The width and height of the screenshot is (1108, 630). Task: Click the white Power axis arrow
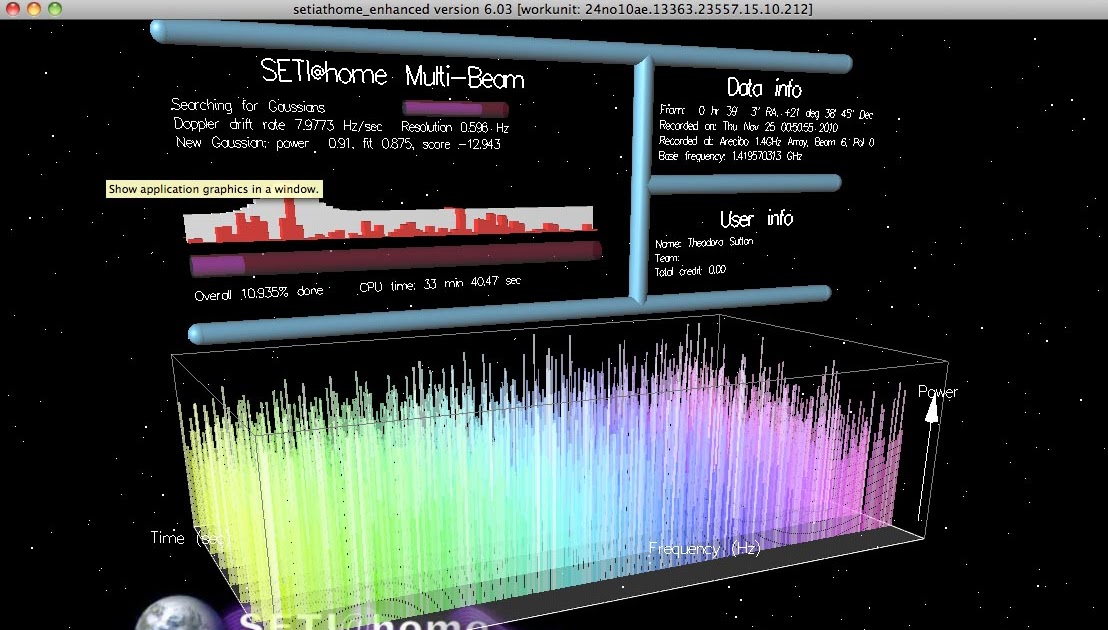(928, 459)
